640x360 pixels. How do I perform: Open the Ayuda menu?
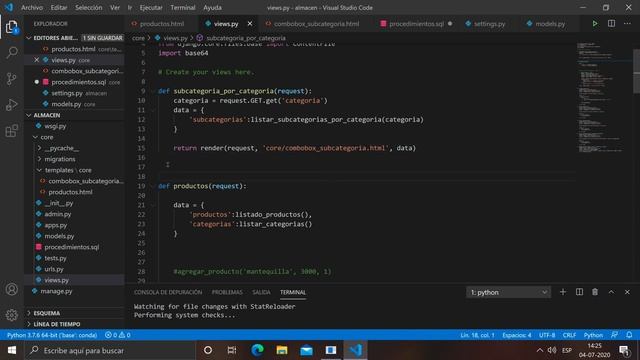(x=212, y=7)
